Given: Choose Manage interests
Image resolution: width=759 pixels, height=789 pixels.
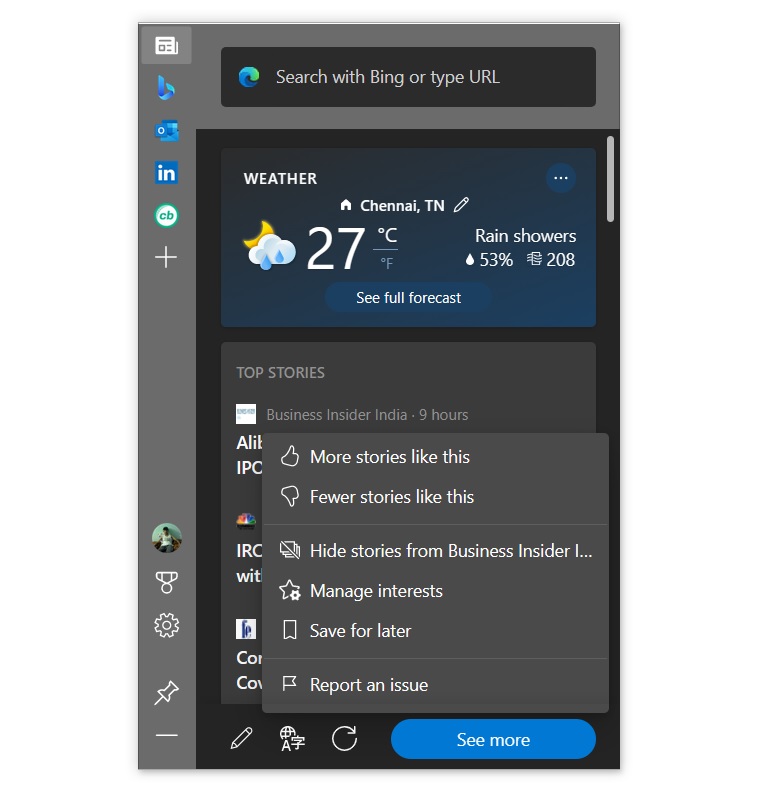Looking at the screenshot, I should coord(436,591).
